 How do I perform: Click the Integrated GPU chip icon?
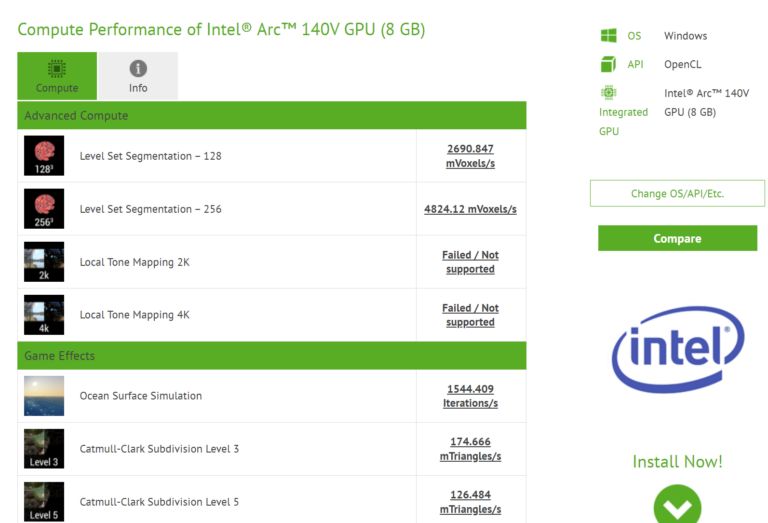[x=608, y=93]
